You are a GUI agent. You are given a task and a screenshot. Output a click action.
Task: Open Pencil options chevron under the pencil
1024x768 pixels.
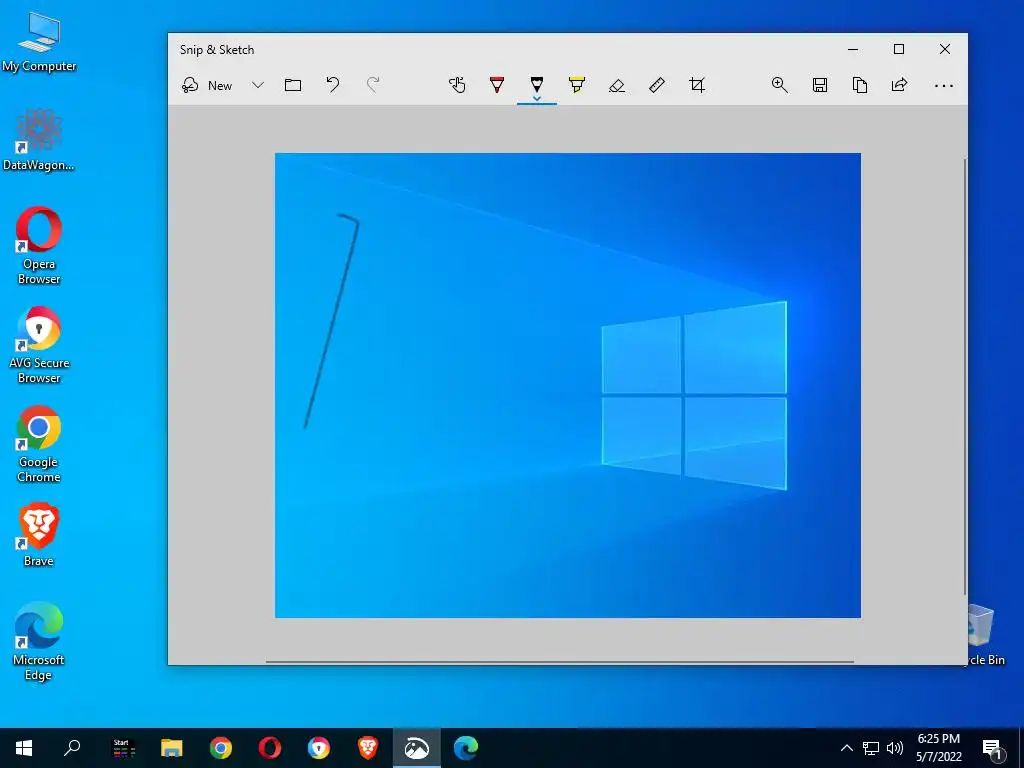[x=537, y=99]
